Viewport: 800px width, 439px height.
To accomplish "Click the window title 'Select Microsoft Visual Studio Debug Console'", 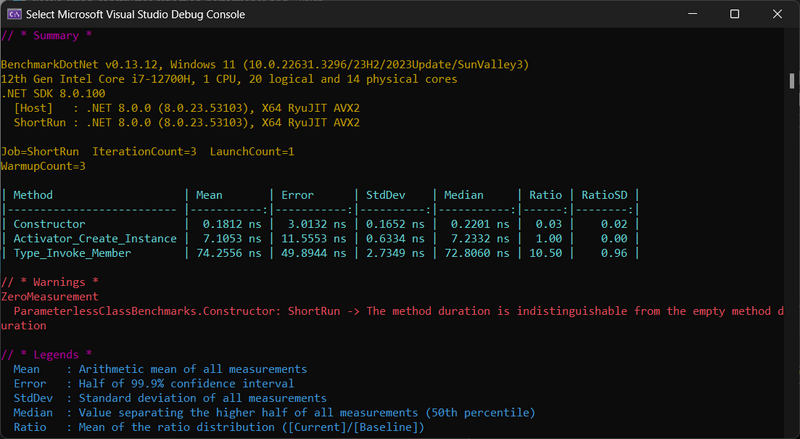I will pyautogui.click(x=135, y=14).
